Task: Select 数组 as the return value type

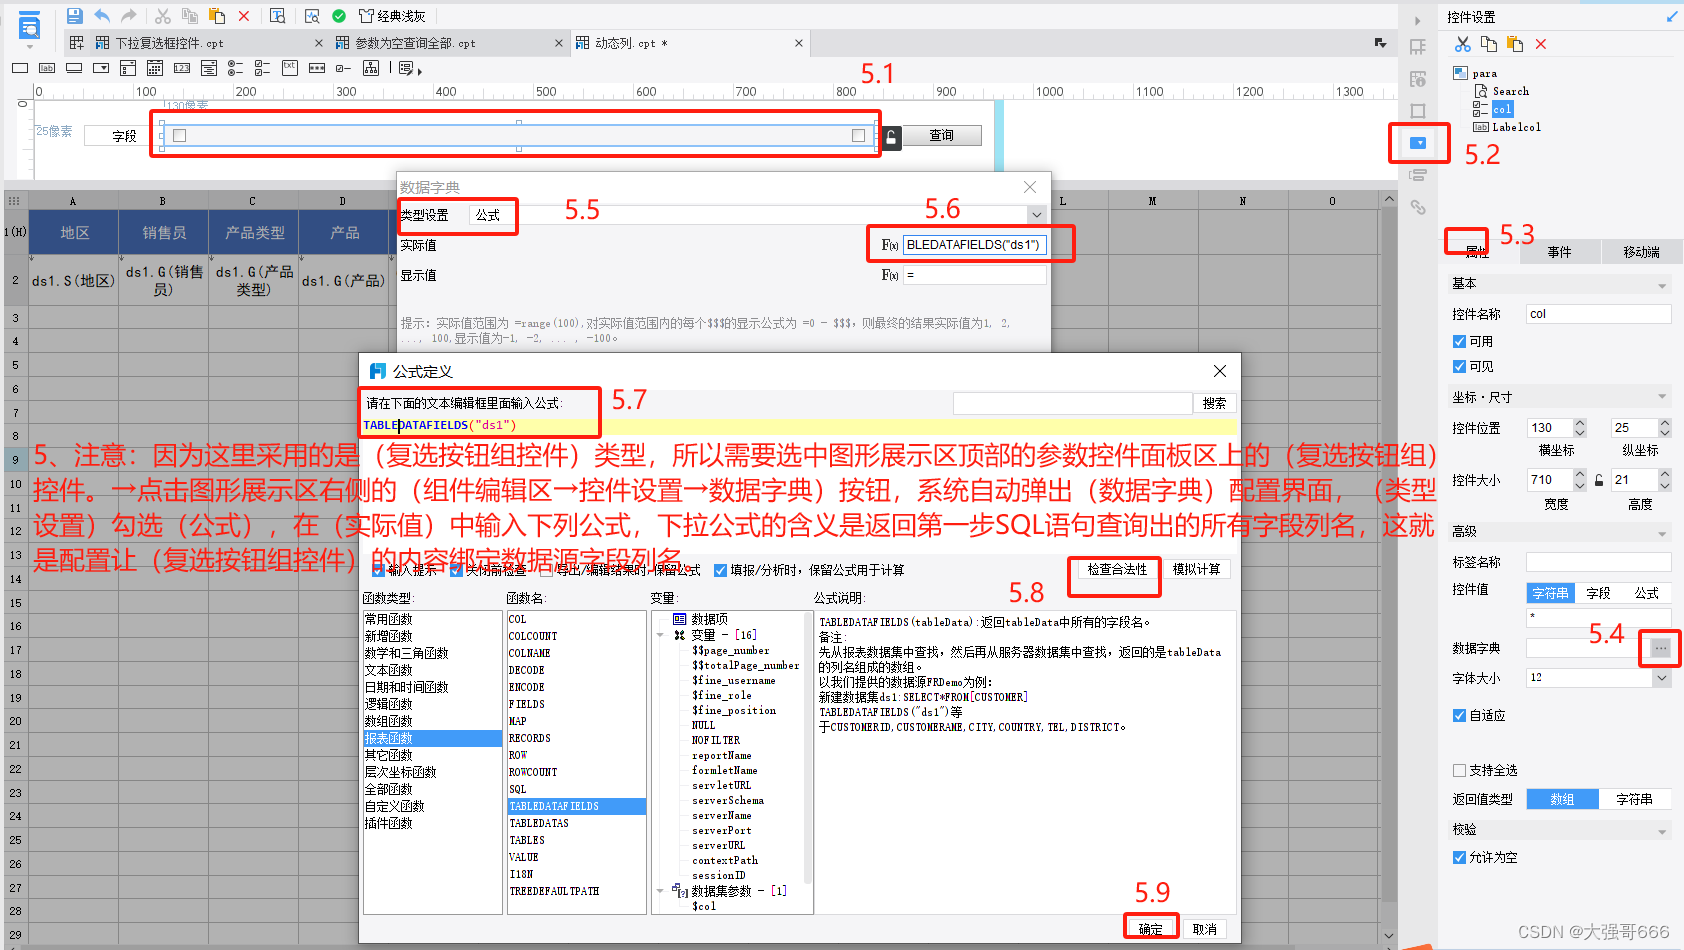Action: 1562,799
